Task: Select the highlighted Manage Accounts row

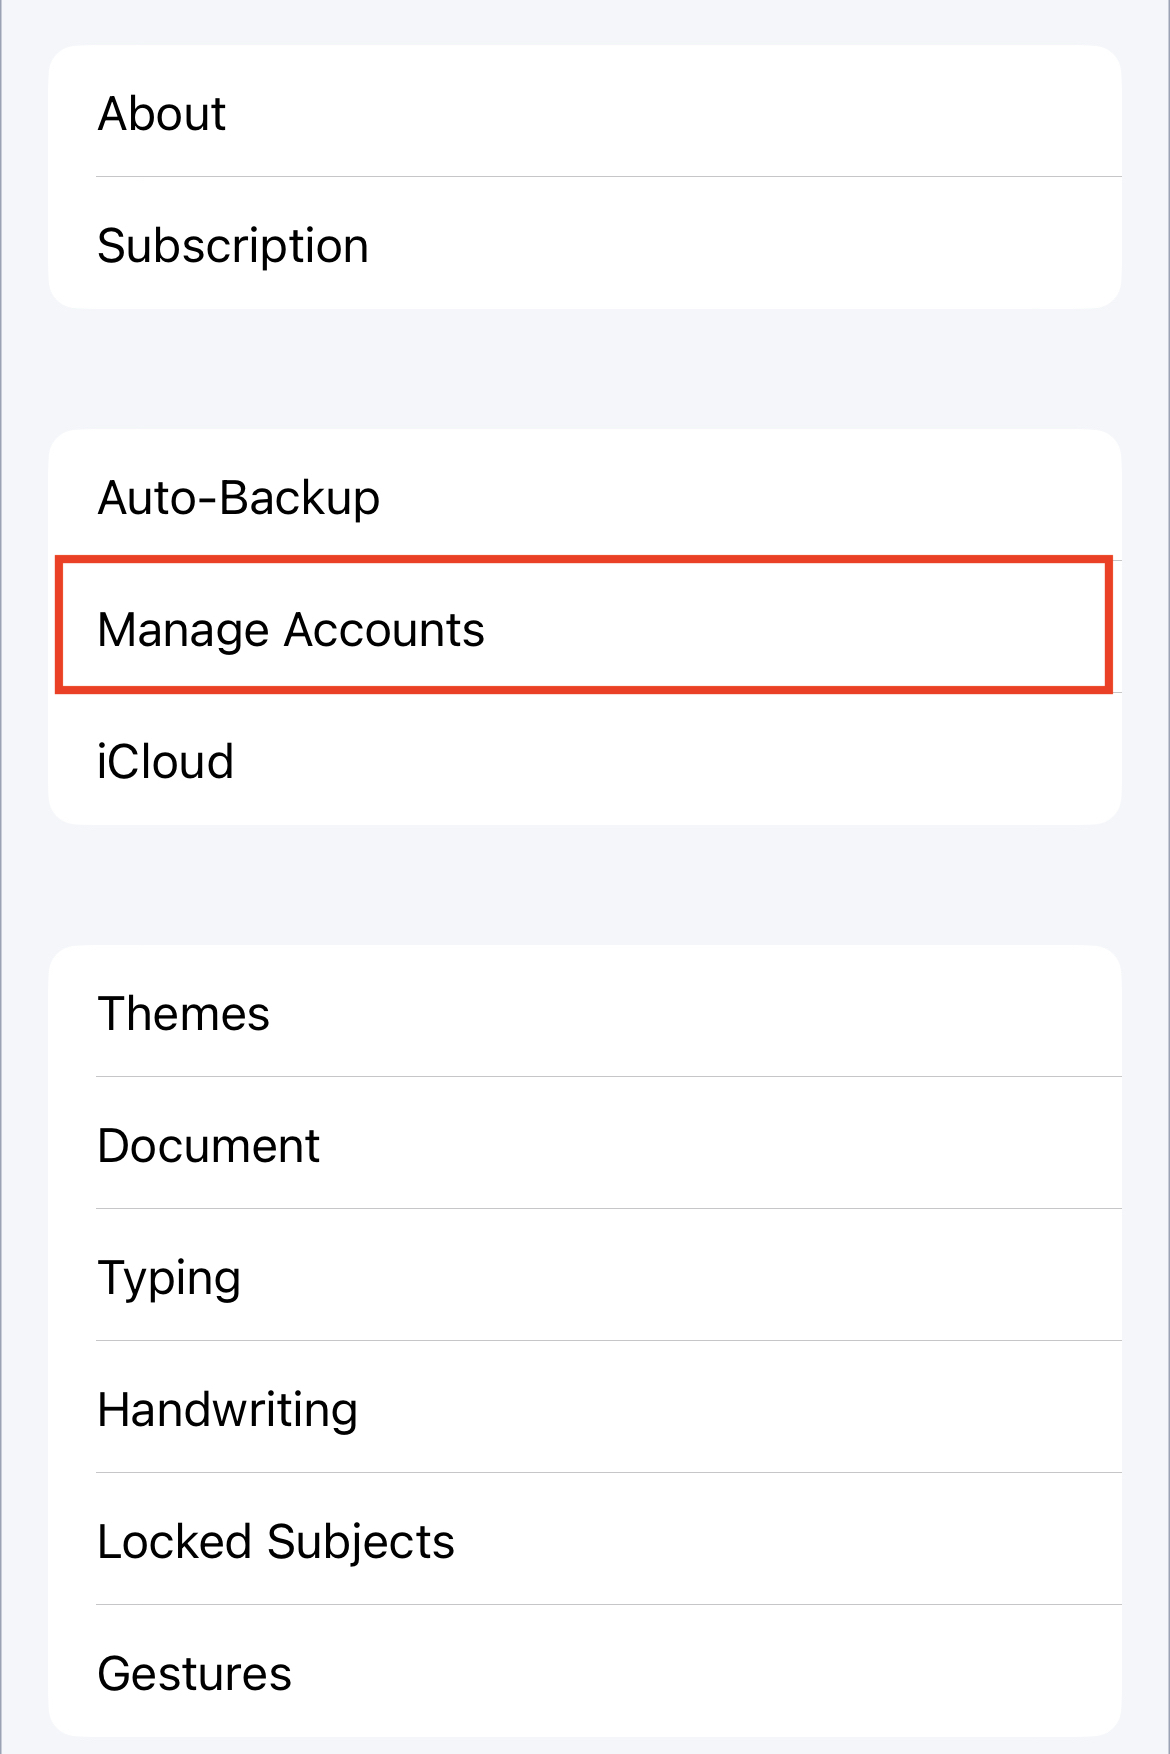Action: pyautogui.click(x=584, y=629)
